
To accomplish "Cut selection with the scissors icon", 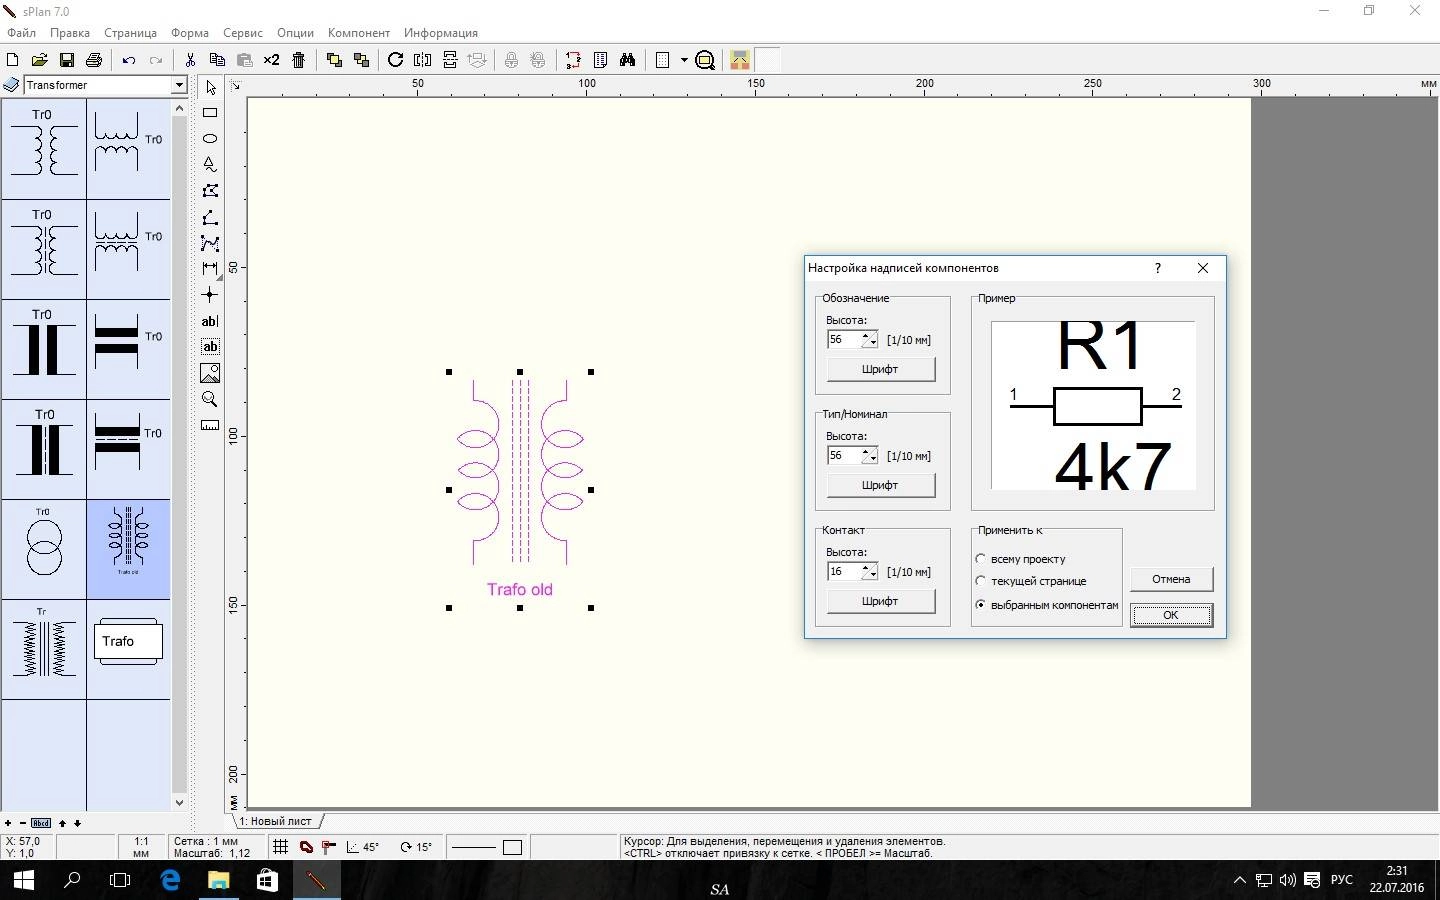I will tap(190, 60).
